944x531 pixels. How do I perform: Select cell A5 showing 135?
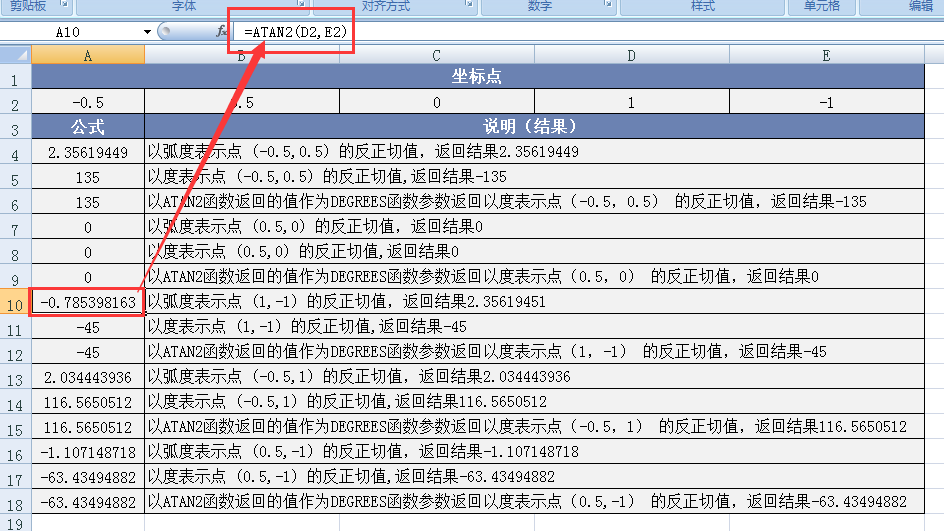tap(88, 177)
